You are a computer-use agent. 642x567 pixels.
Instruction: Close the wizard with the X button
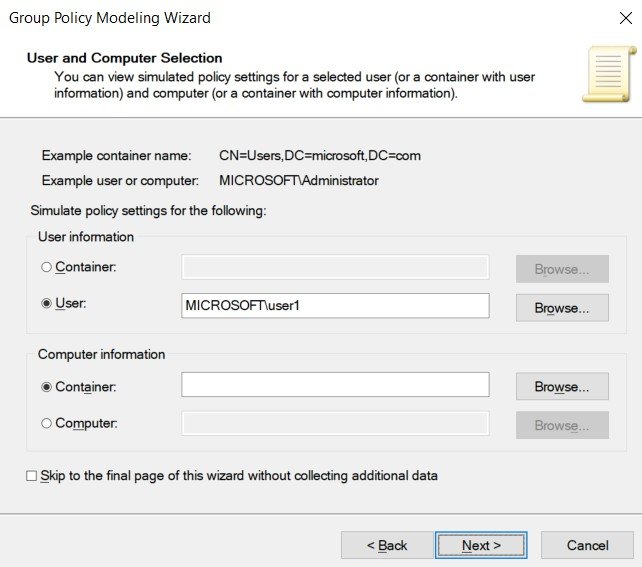tap(626, 18)
